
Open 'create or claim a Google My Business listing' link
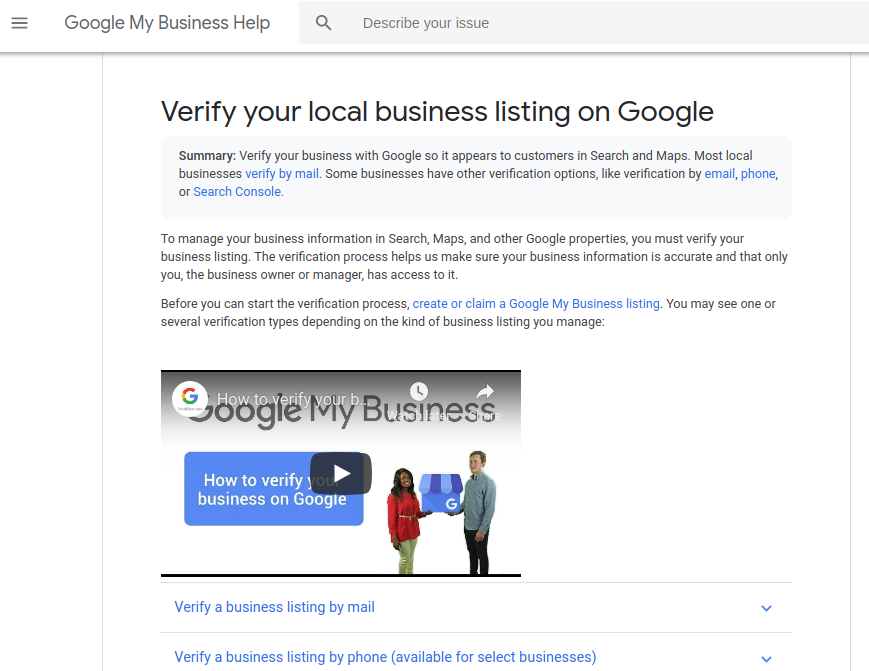click(536, 304)
